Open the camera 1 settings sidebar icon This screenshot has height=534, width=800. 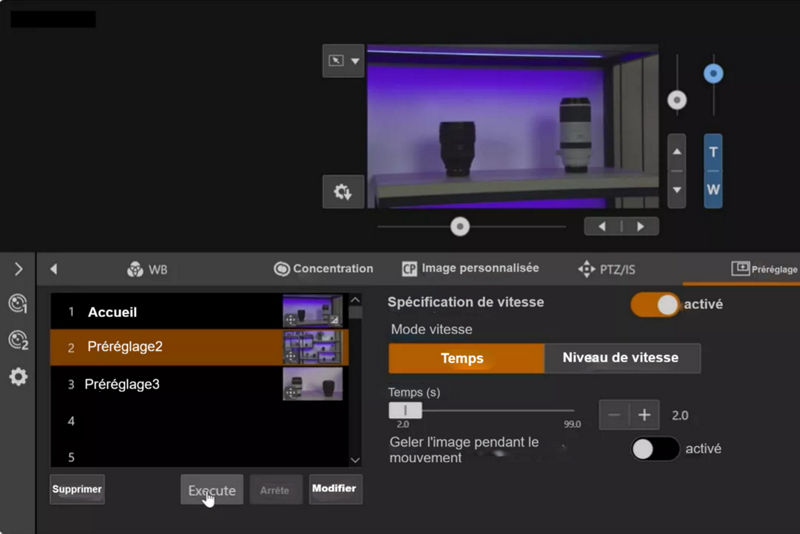[18, 304]
